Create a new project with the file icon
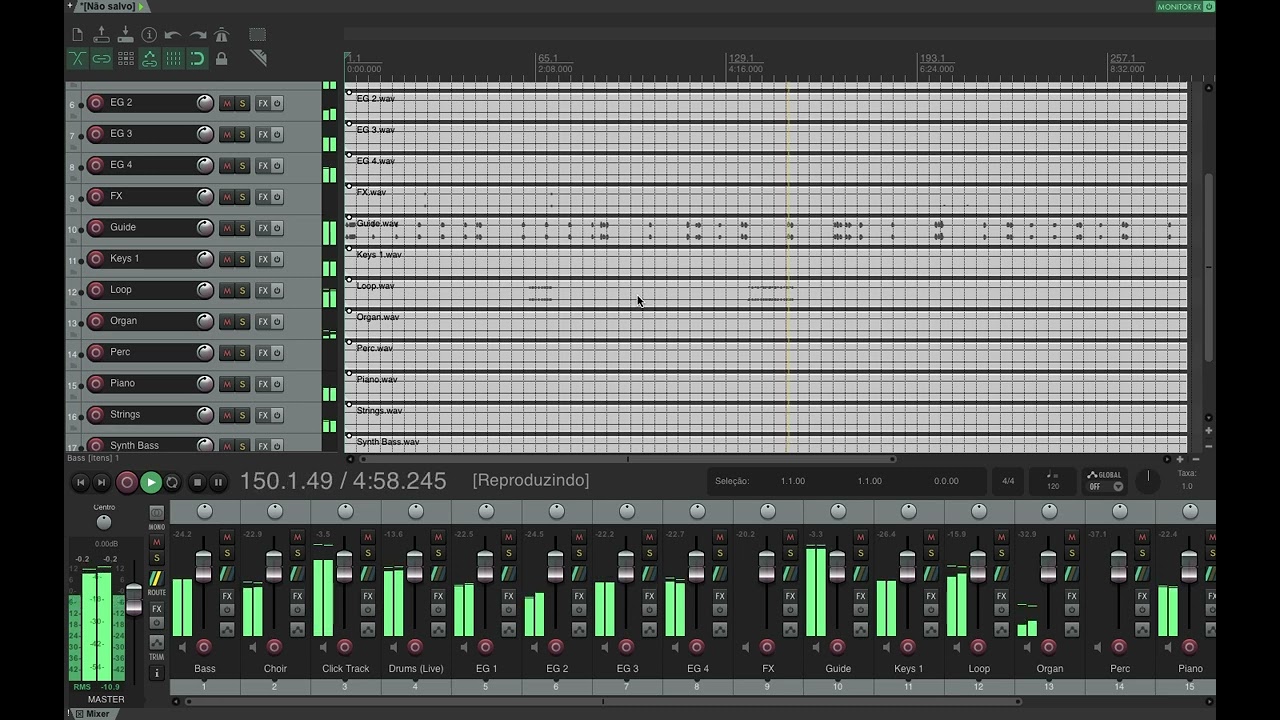1280x720 pixels. pos(77,35)
